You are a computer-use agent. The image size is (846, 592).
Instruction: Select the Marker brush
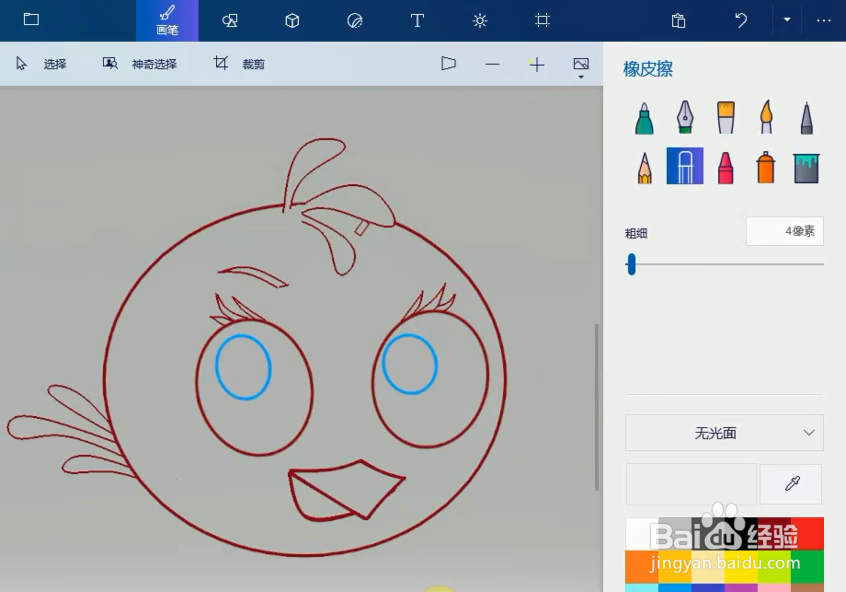(644, 118)
